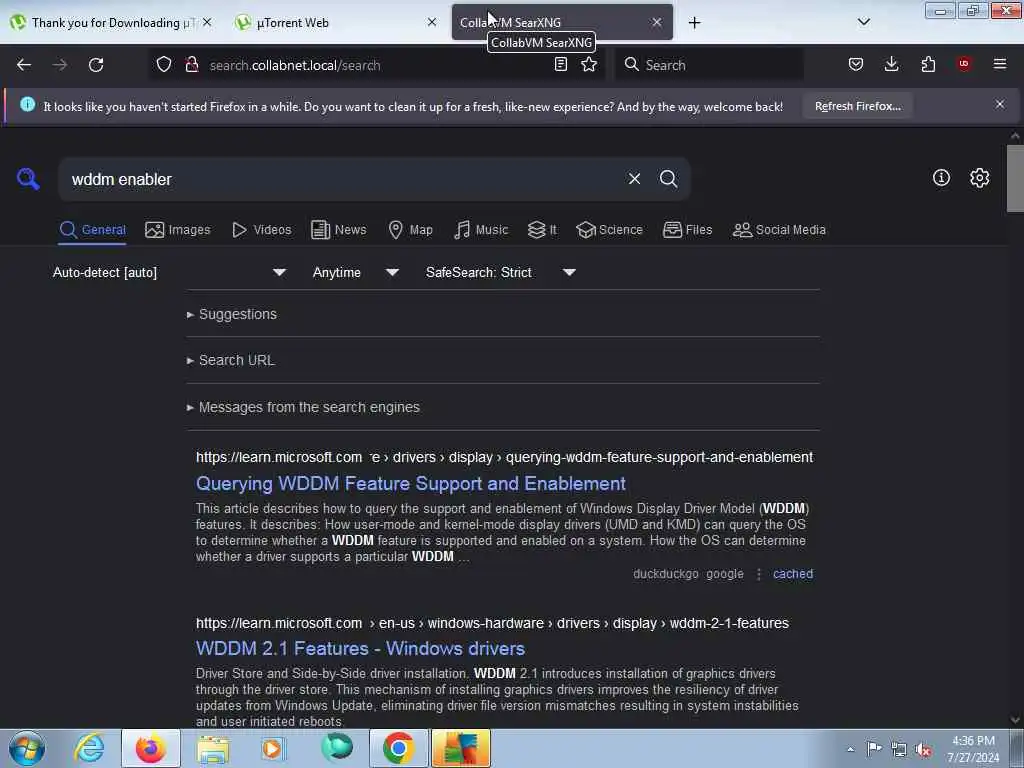This screenshot has height=768, width=1024.
Task: List all tabs with the chevron
Action: pyautogui.click(x=863, y=22)
